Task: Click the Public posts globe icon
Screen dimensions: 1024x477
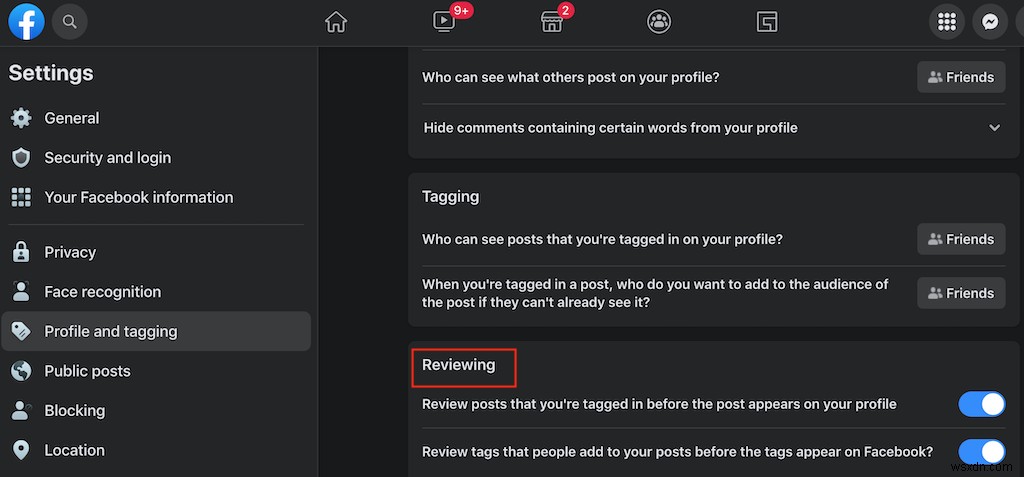Action: [x=22, y=371]
